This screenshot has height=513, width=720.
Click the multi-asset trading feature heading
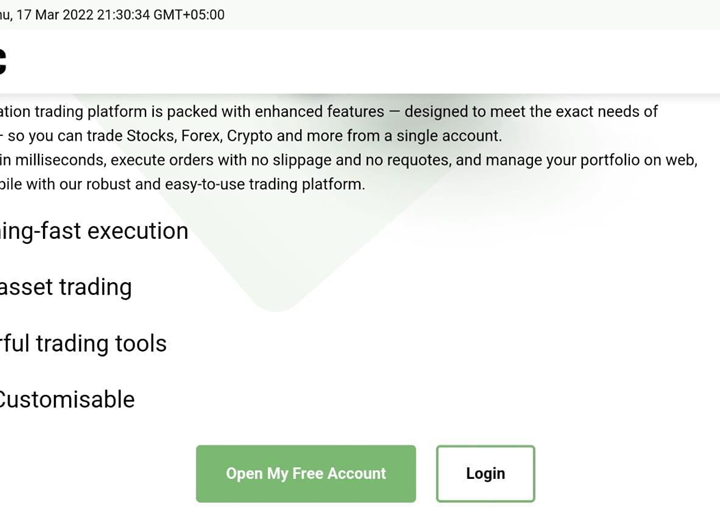tap(66, 287)
